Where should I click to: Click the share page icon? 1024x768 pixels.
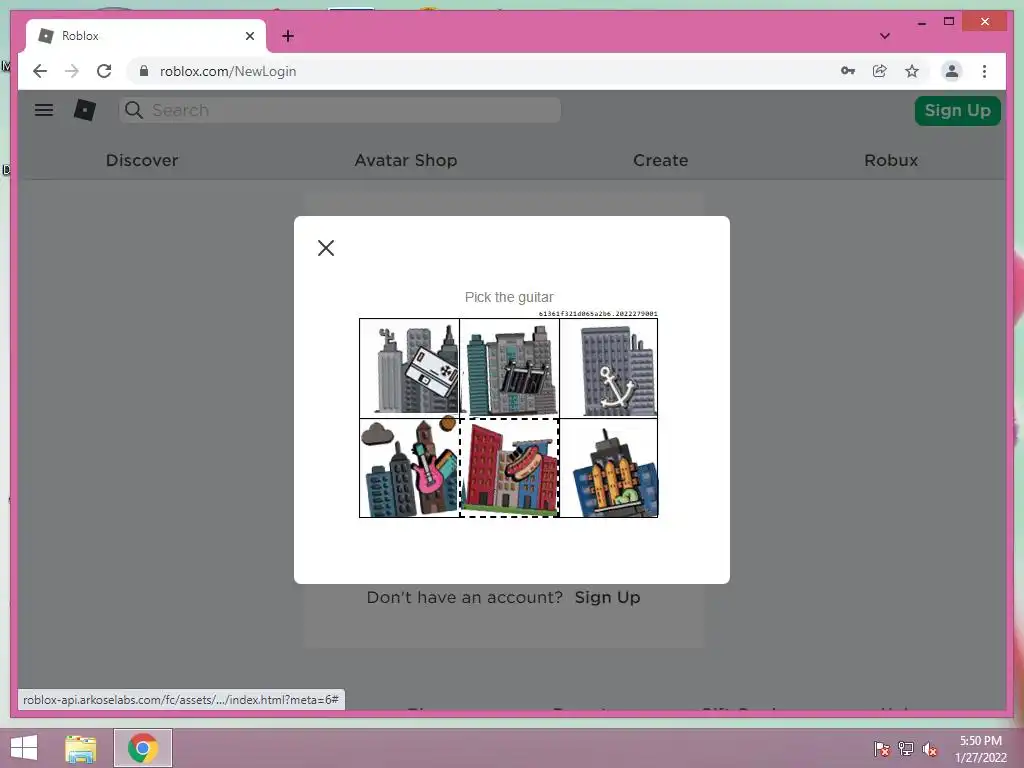[x=880, y=71]
